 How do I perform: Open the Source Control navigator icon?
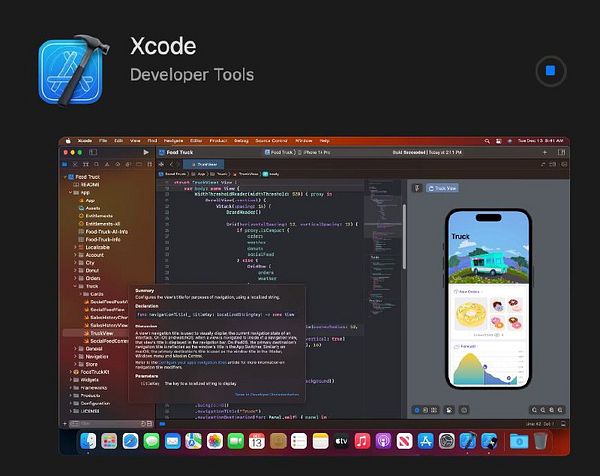point(75,164)
